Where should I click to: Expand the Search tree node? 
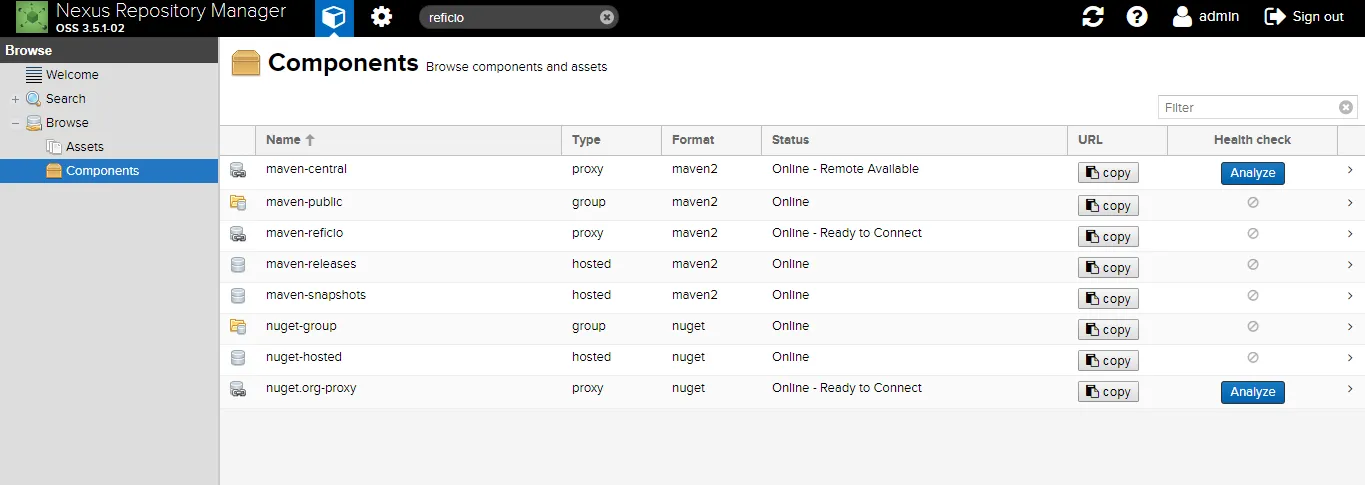15,99
